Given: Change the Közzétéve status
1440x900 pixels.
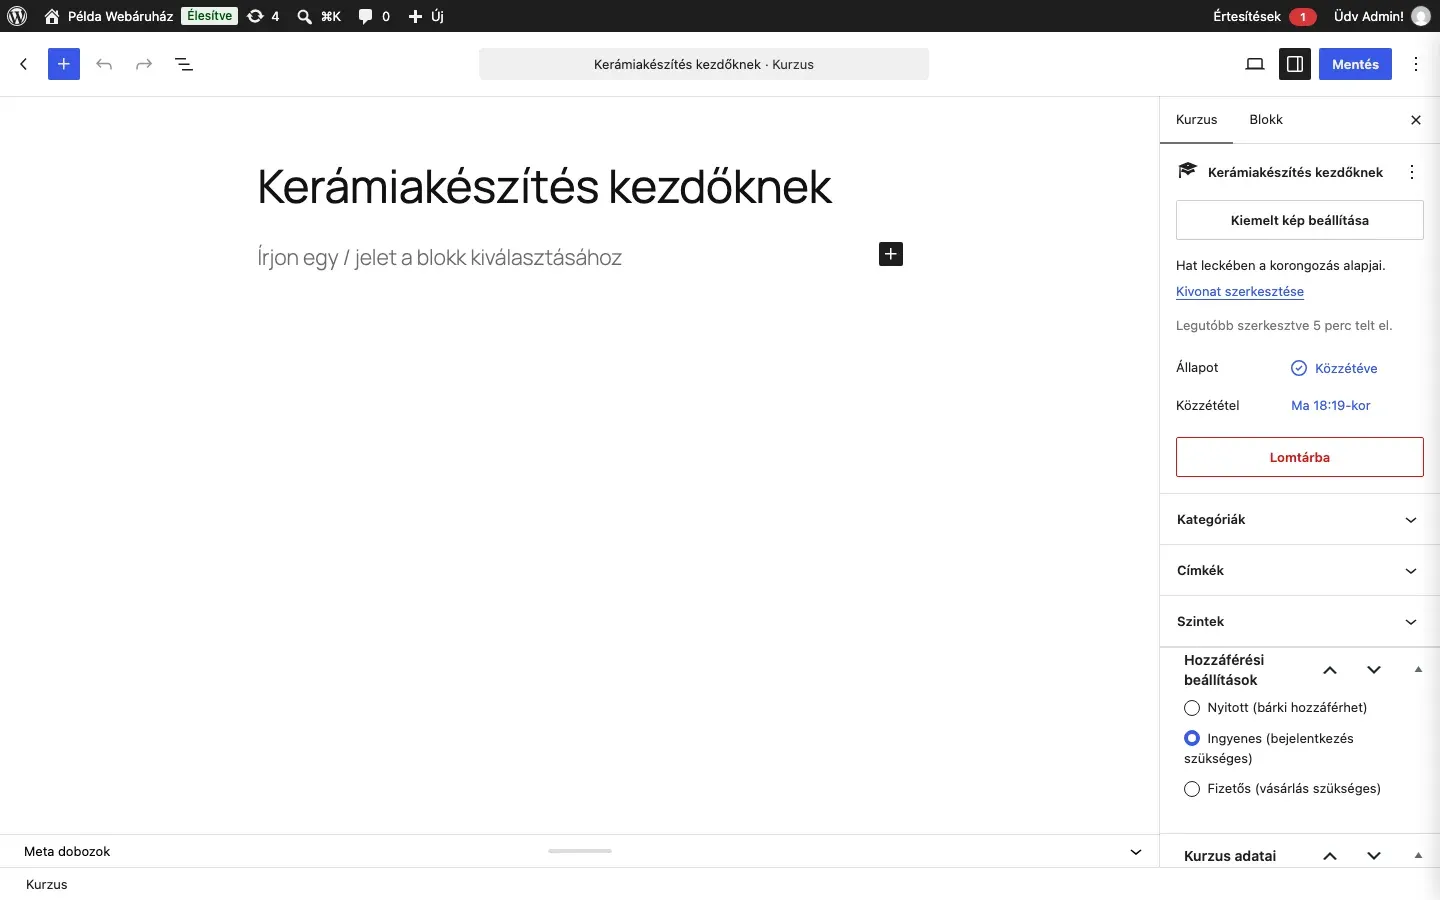Looking at the screenshot, I should (1335, 368).
